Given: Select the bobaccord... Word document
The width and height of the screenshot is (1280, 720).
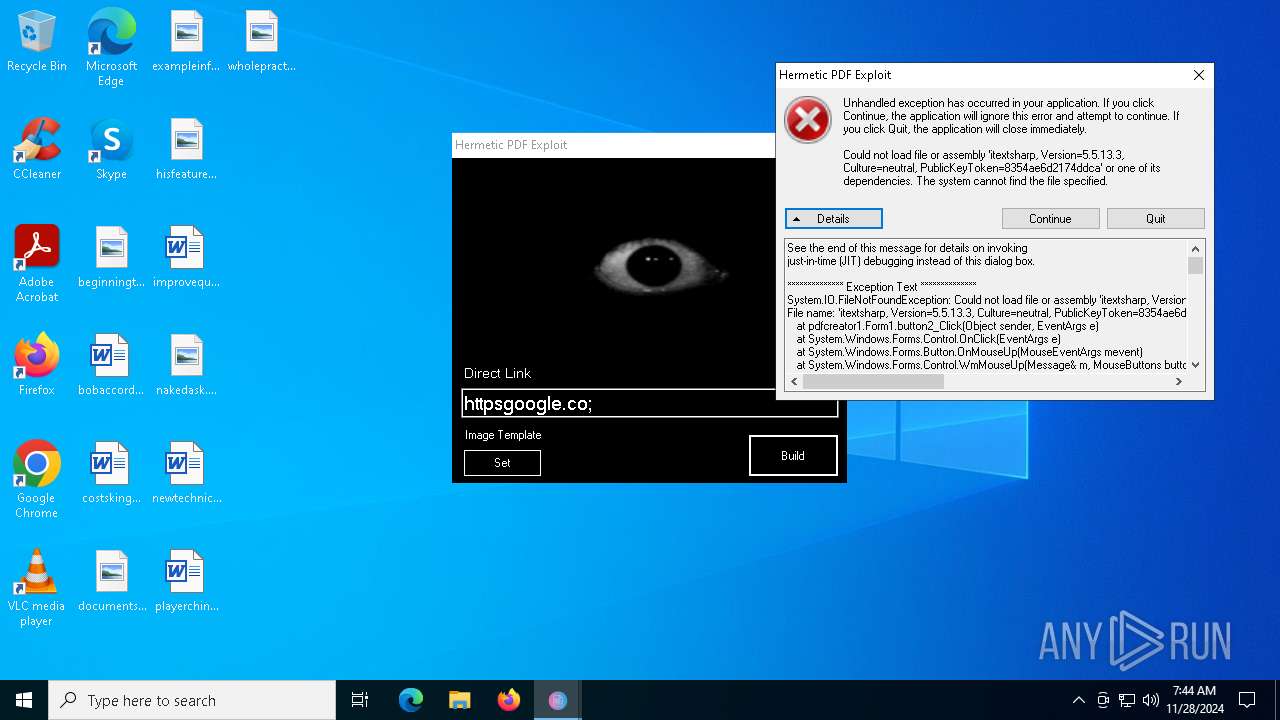Looking at the screenshot, I should pyautogui.click(x=111, y=366).
